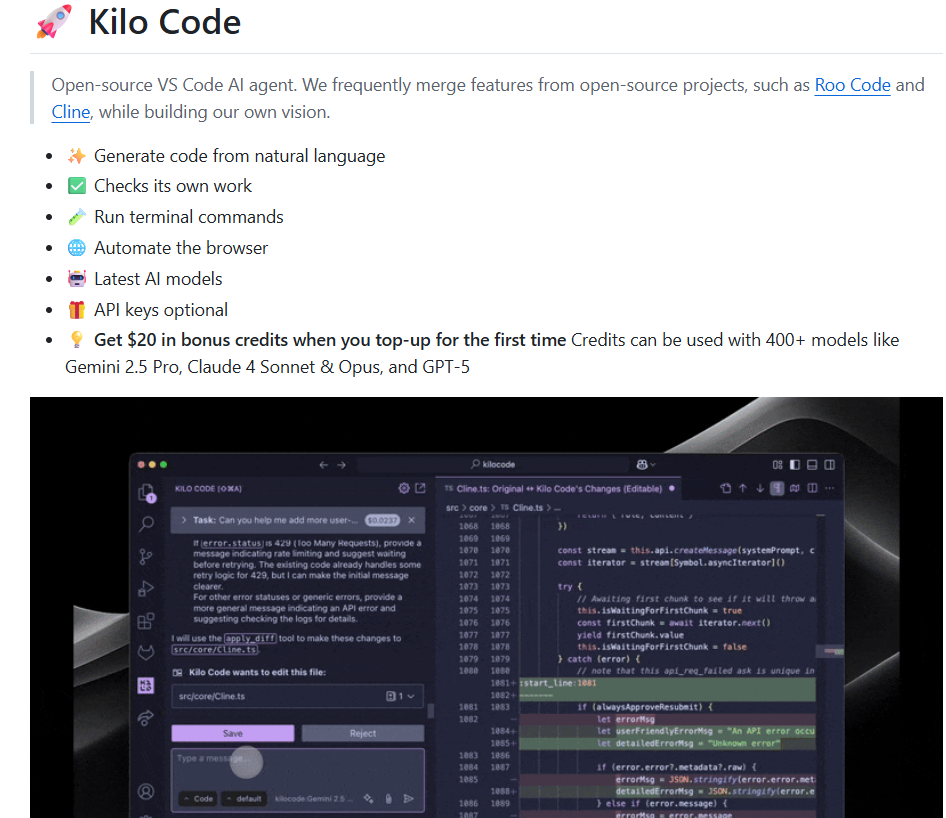Open the Code mode selector
946x818 pixels.
coord(198,799)
